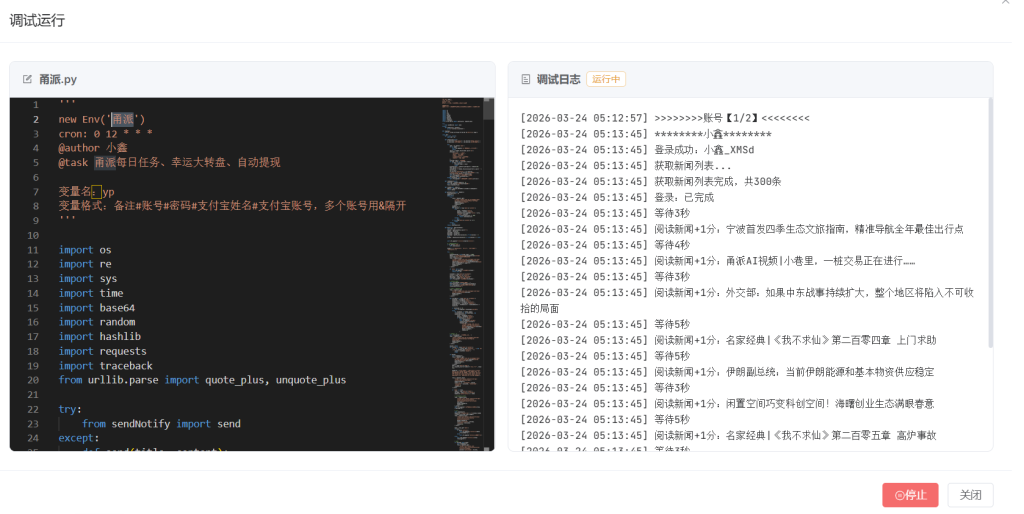Click the "import base64" line
The height and width of the screenshot is (514, 1024).
[97, 308]
